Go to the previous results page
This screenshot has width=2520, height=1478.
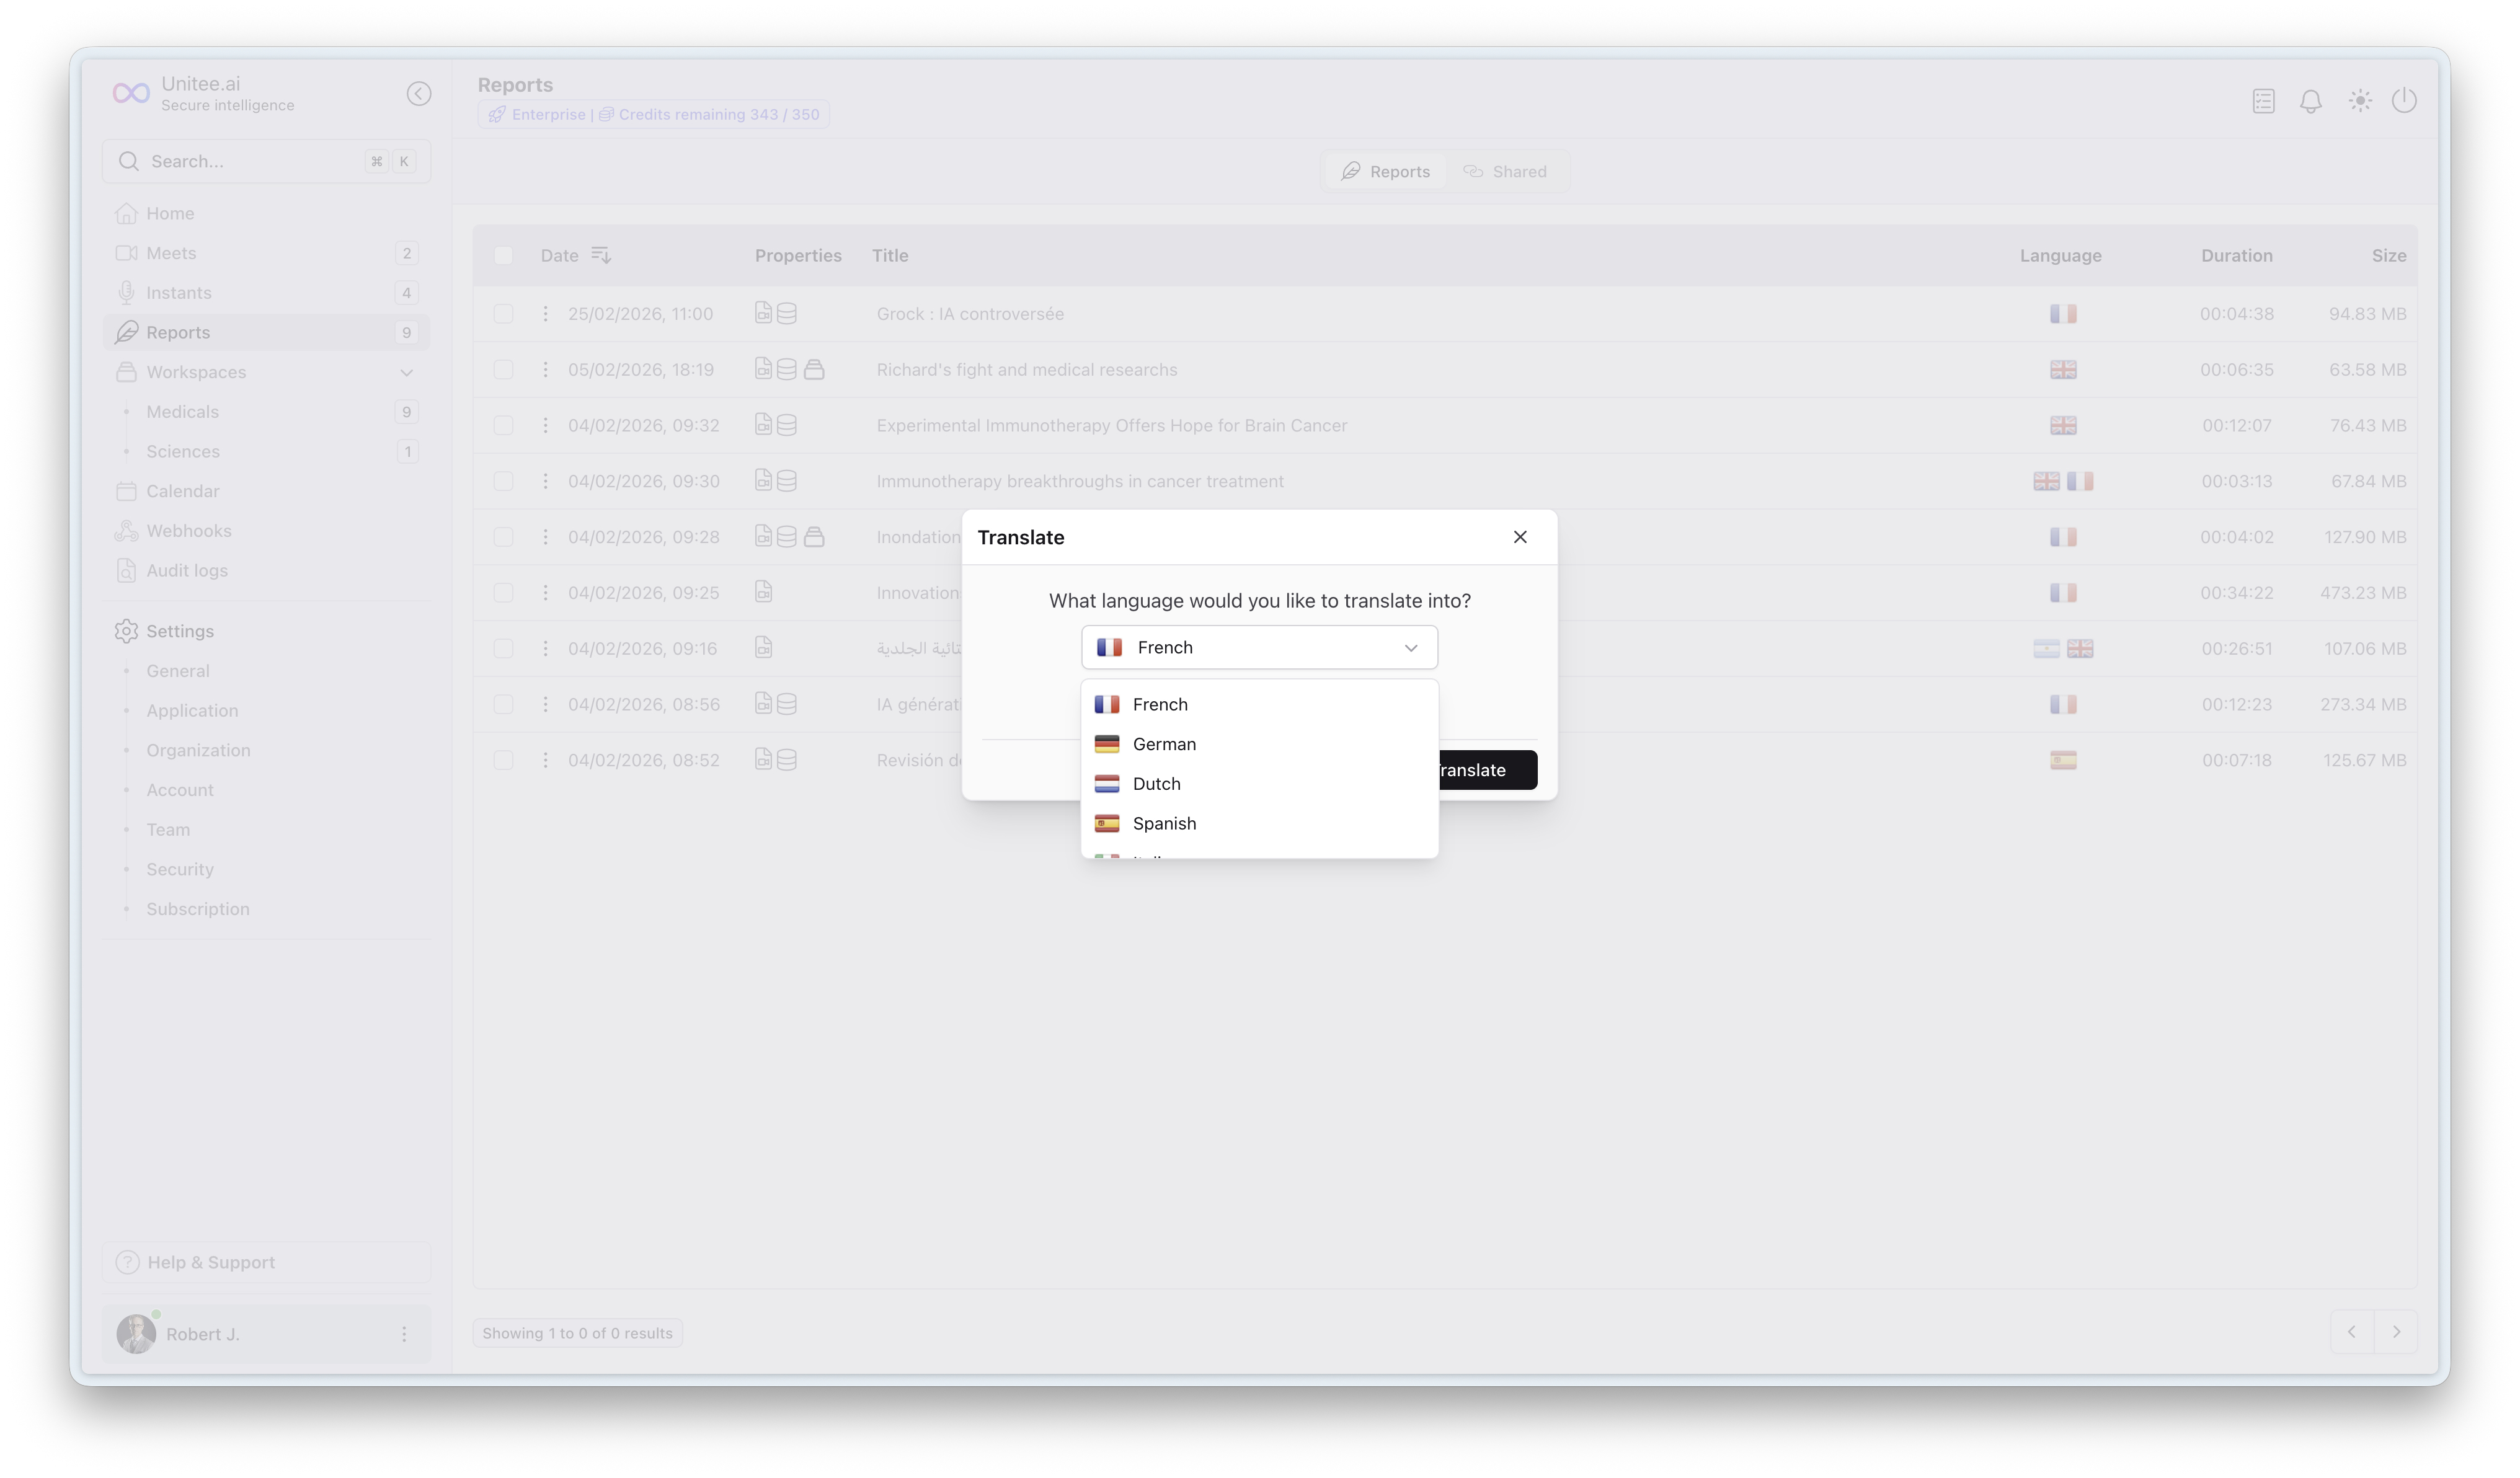2352,1332
